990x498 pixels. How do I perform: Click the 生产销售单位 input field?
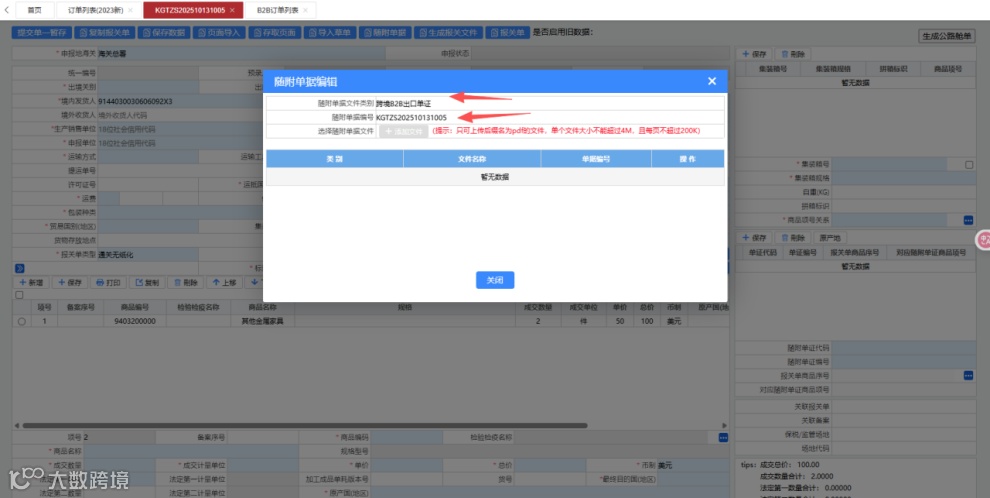(x=180, y=129)
